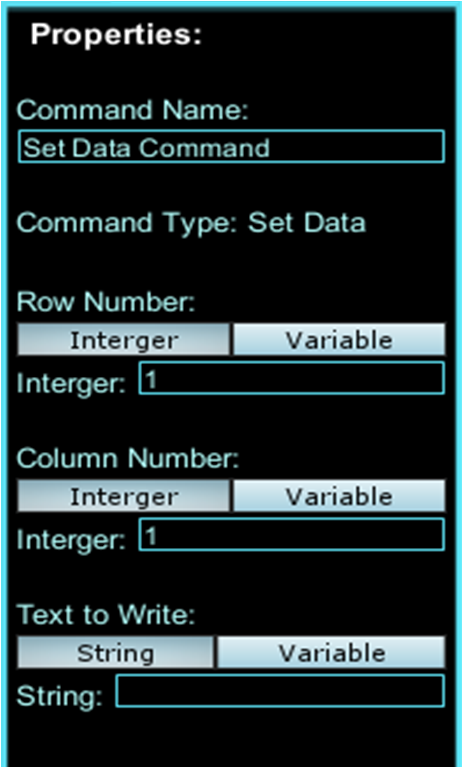Screen dimensions: 463x768
Task: Switch Column Number to Variable mode
Action: 339,496
